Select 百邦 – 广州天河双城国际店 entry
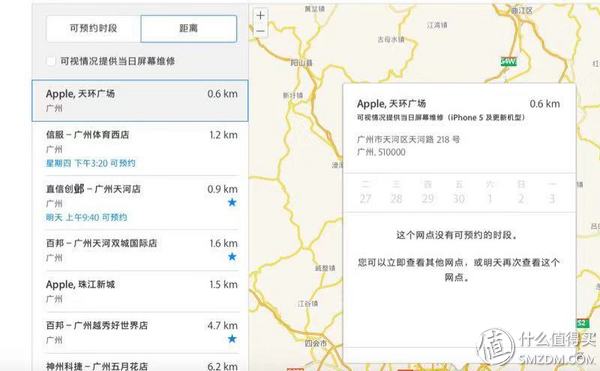This screenshot has width=600, height=371. coord(140,250)
